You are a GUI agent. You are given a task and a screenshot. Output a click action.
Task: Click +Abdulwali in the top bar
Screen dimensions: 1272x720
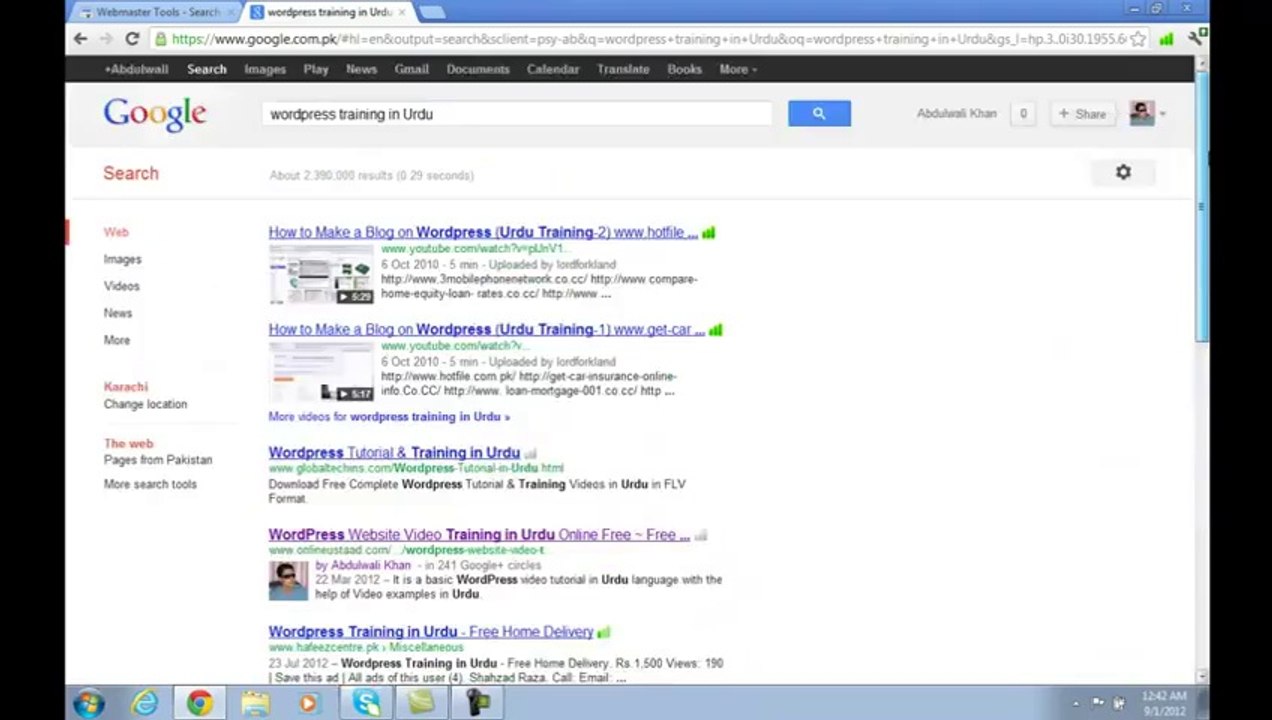(136, 69)
